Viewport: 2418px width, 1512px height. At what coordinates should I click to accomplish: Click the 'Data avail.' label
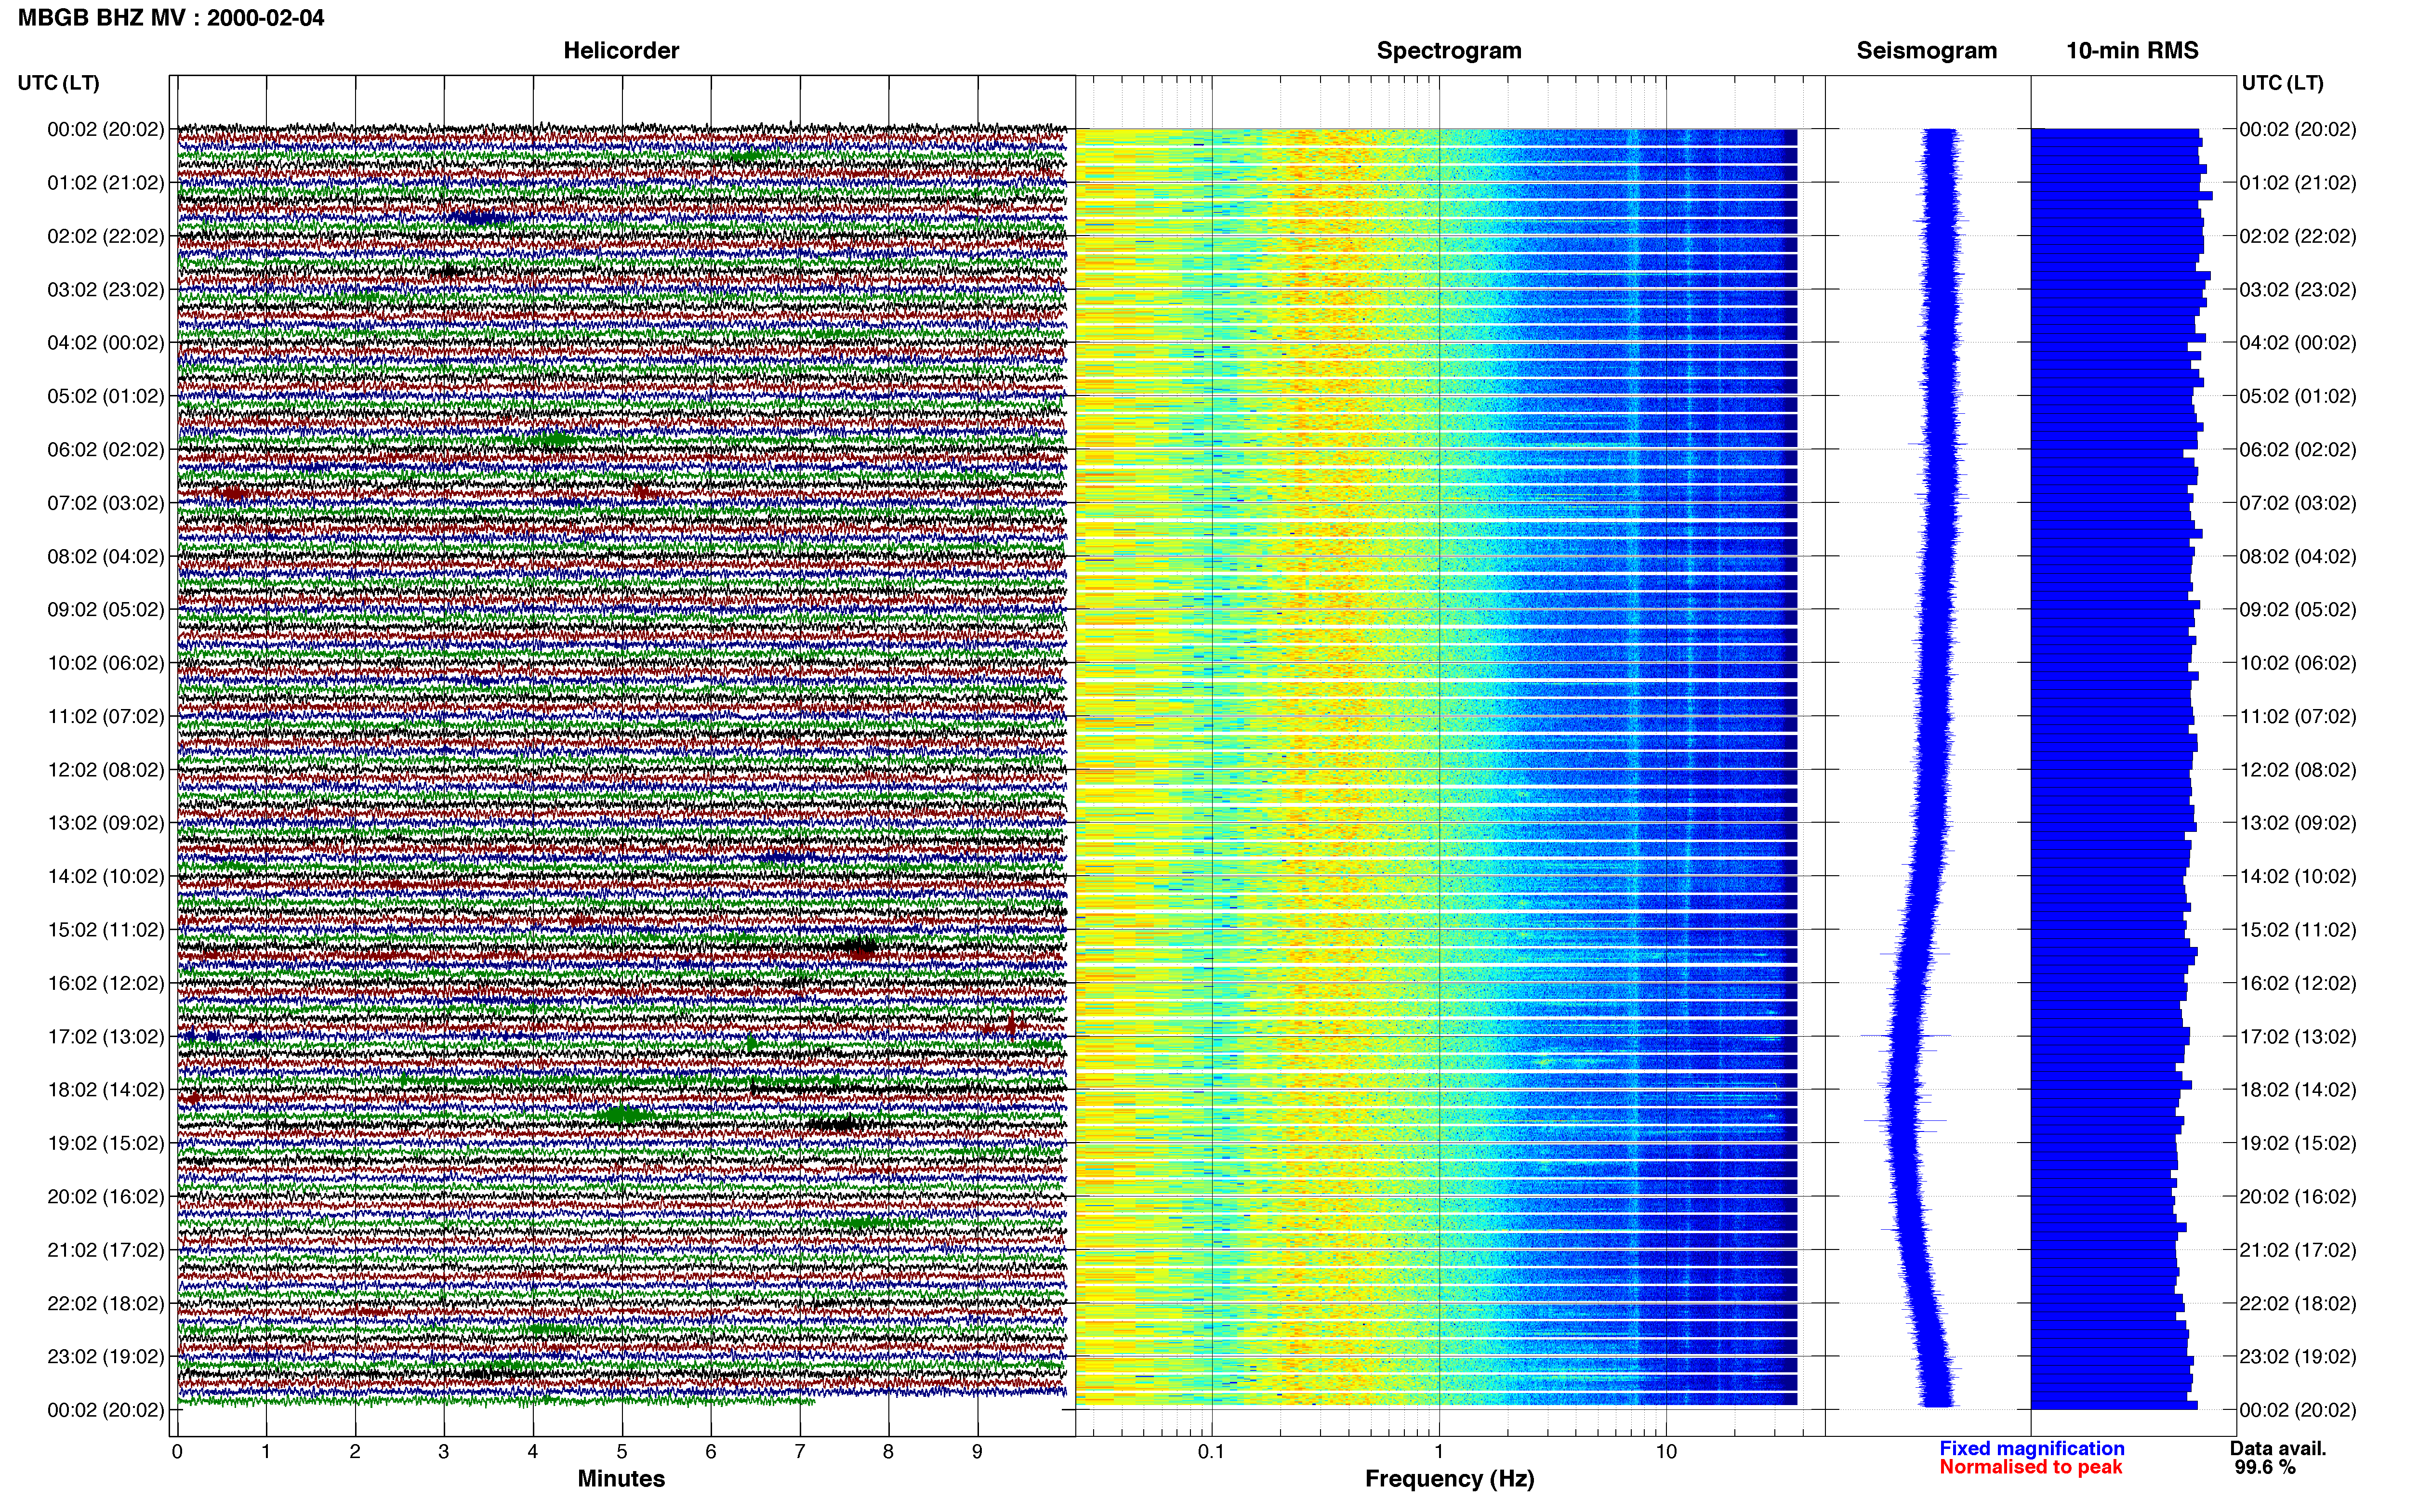(x=2278, y=1448)
